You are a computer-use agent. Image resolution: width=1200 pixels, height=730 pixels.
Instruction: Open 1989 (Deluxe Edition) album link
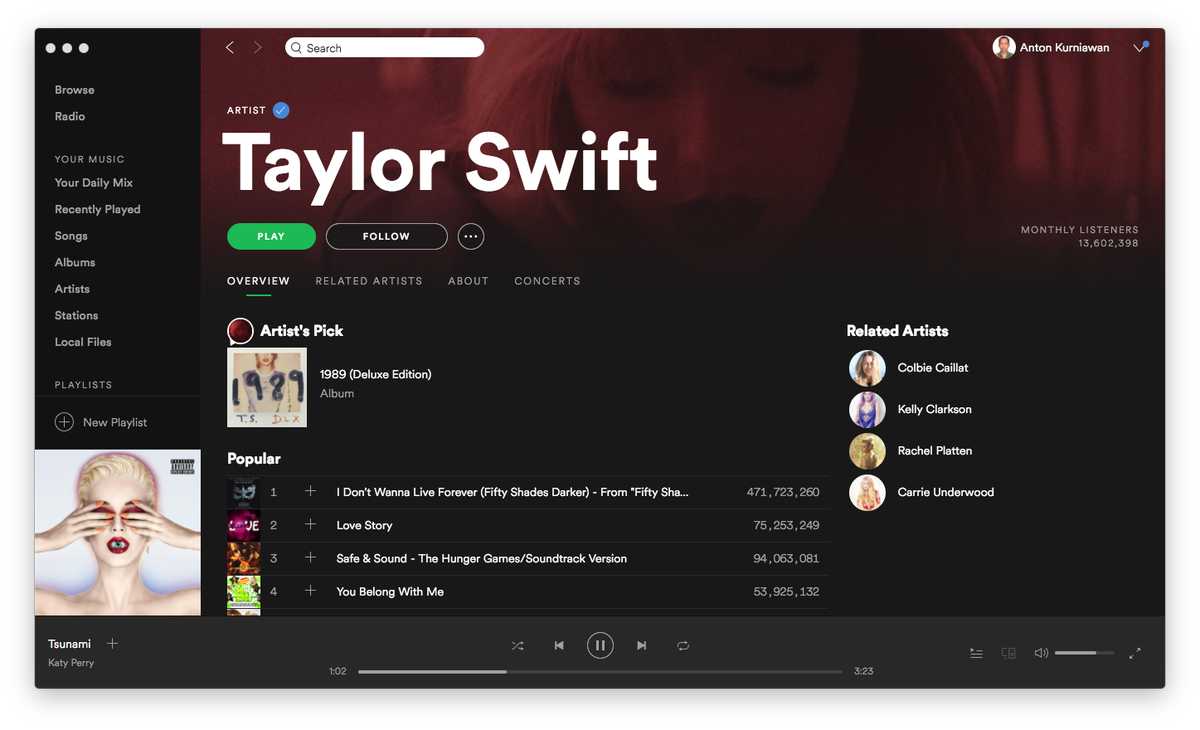click(375, 374)
